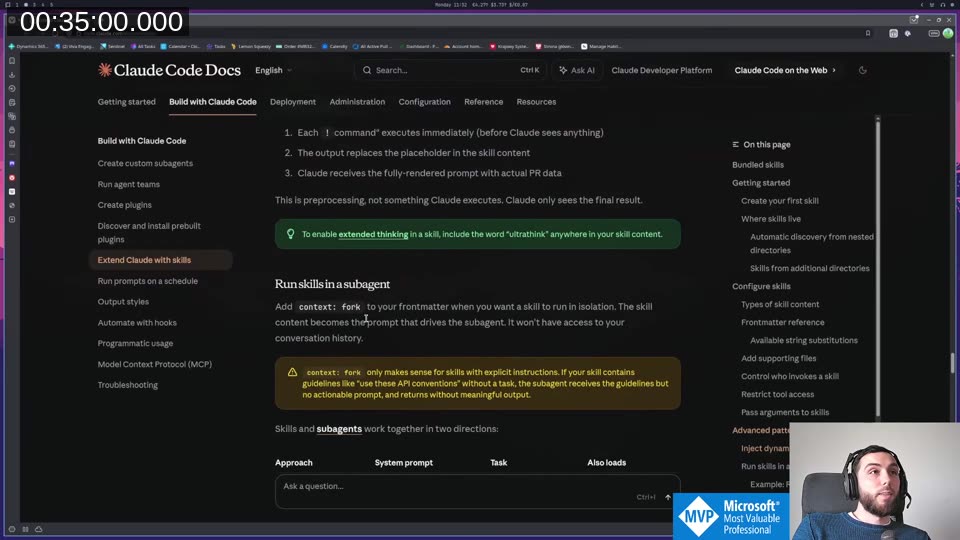Click the sparkle icon on Ask AI
The width and height of the screenshot is (960, 540).
click(x=563, y=70)
